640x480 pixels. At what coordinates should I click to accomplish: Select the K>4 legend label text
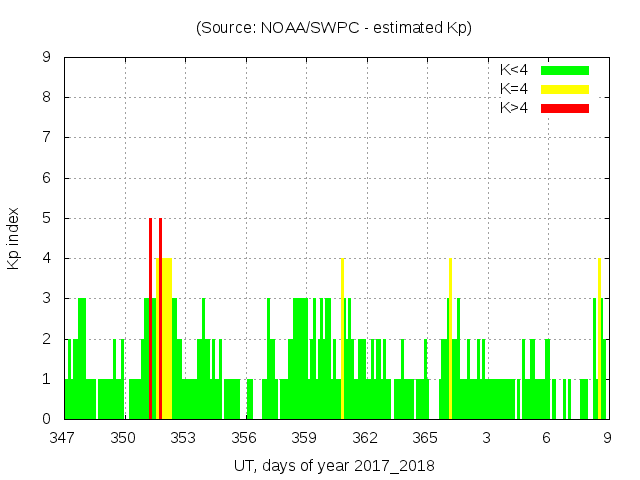514,108
